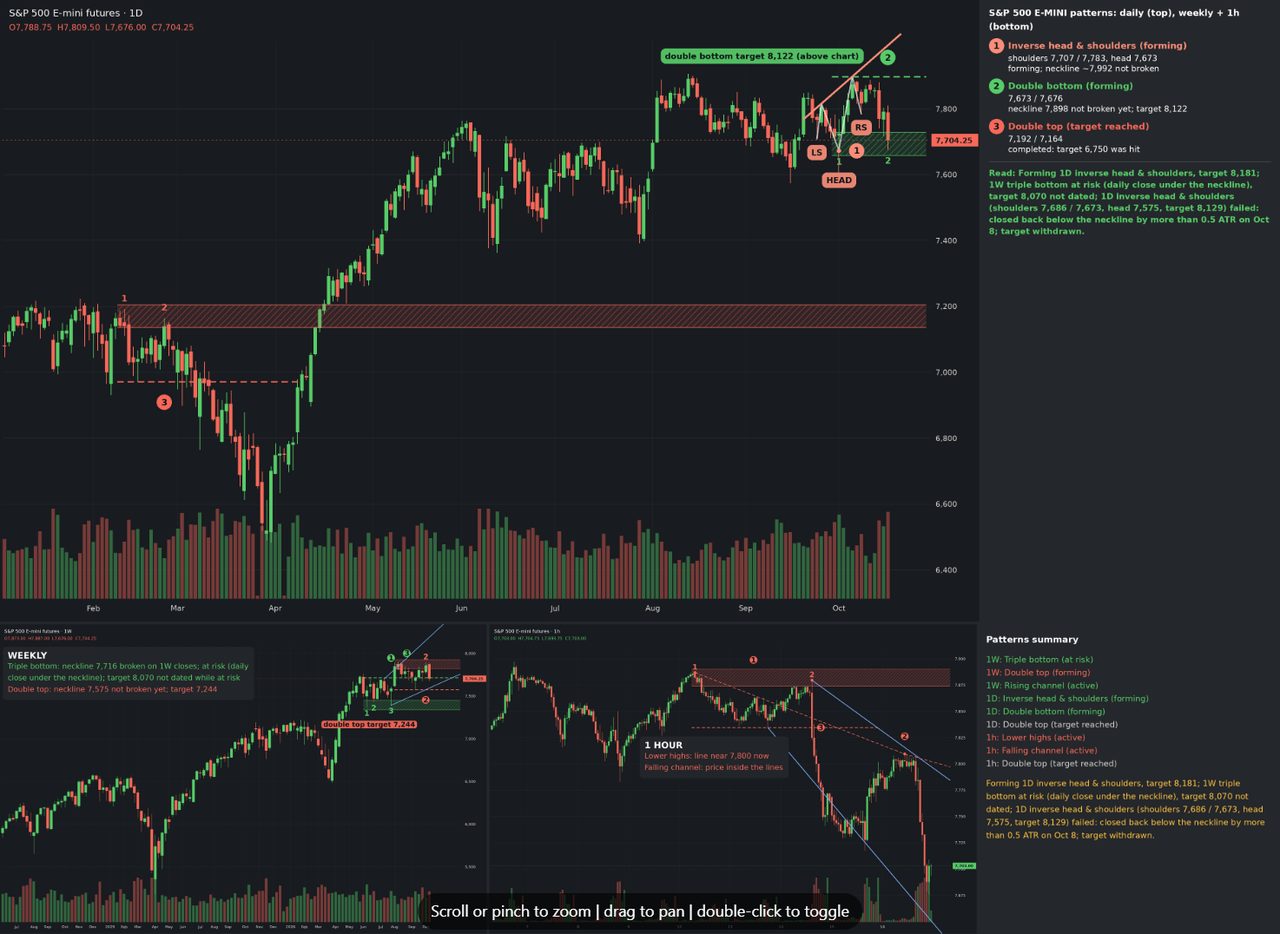This screenshot has height=934, width=1280.
Task: Click the '7,673 / 7,676' double bottom lows
Action: (x=1034, y=99)
